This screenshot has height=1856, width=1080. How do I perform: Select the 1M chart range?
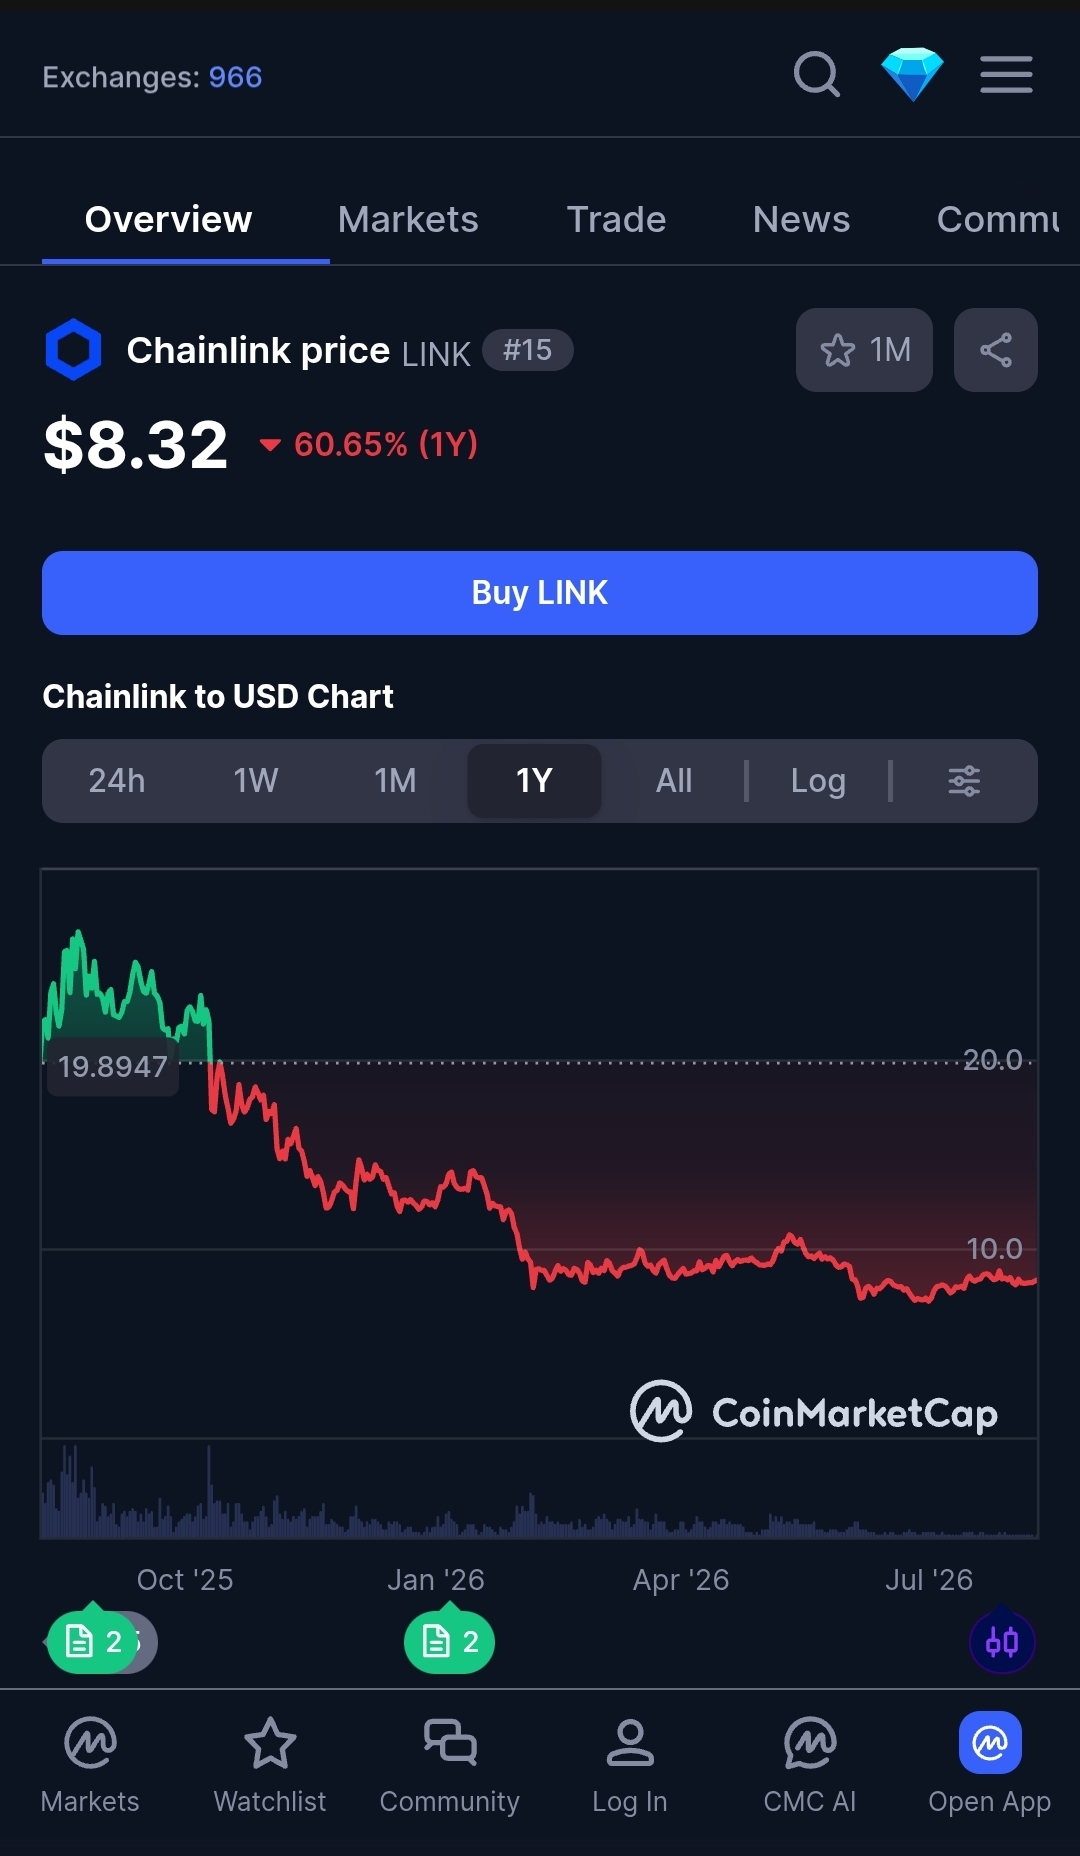tap(395, 781)
